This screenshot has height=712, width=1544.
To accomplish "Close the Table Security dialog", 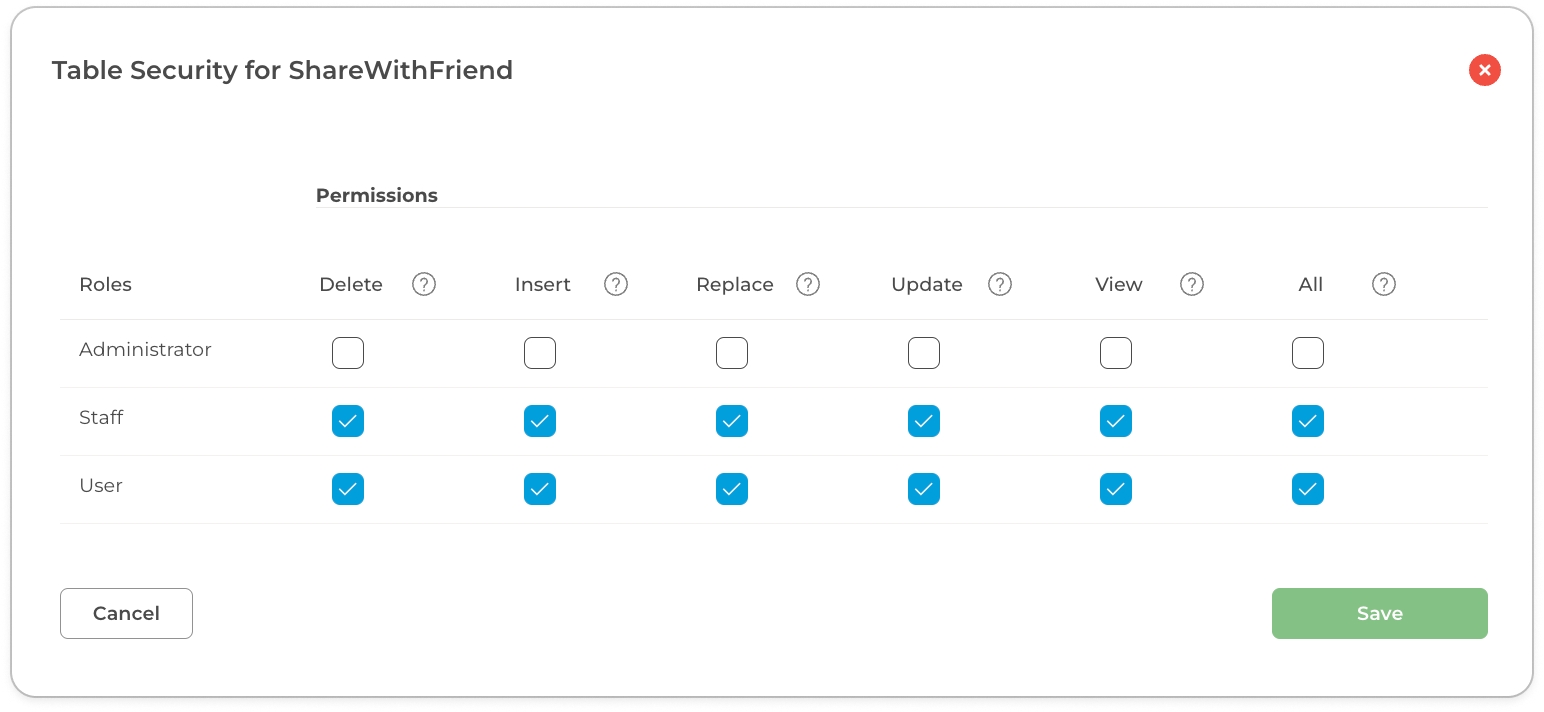I will point(1485,70).
